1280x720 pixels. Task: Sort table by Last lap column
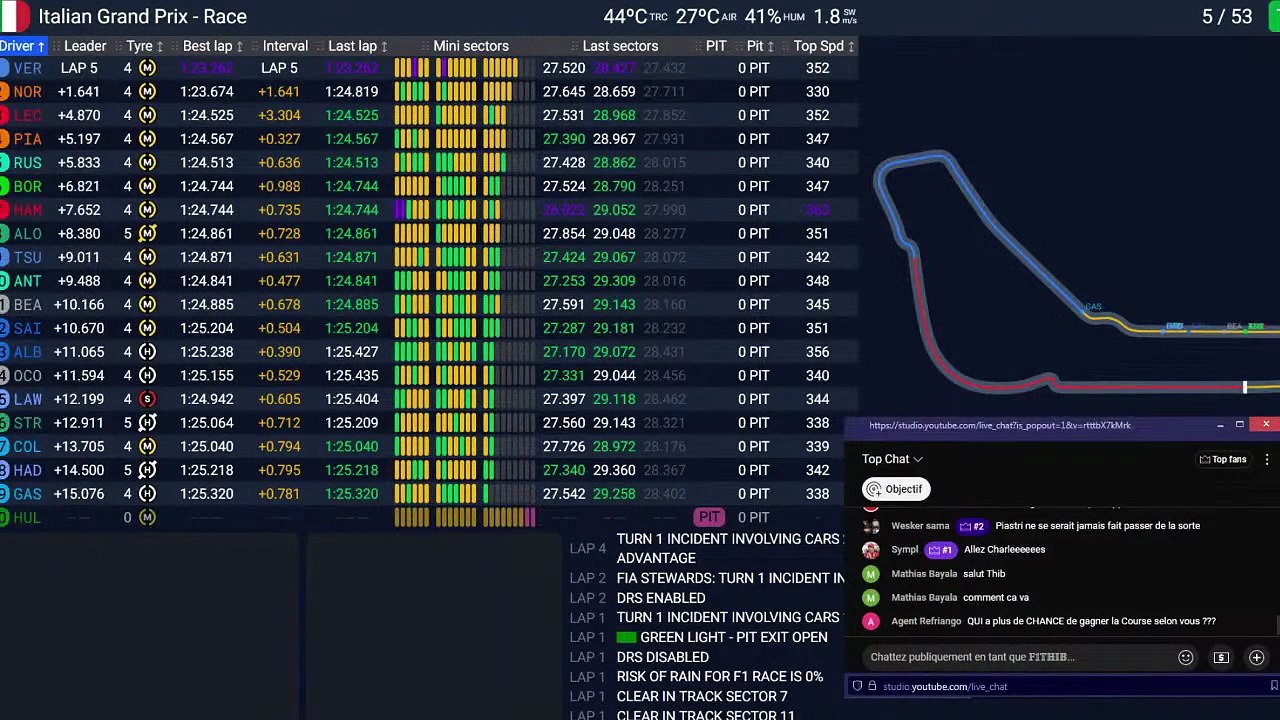358,46
